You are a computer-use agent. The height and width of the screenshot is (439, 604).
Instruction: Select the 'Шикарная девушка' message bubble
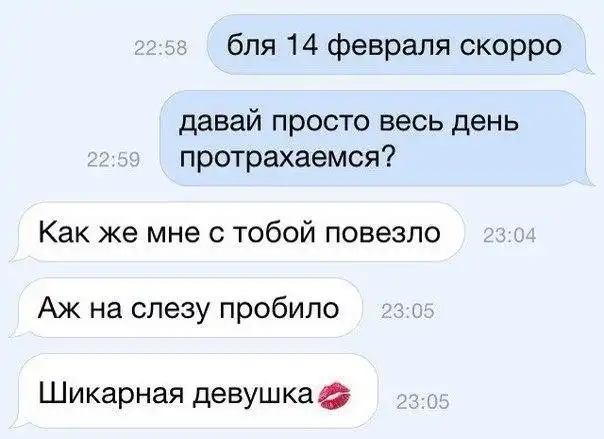click(x=195, y=392)
